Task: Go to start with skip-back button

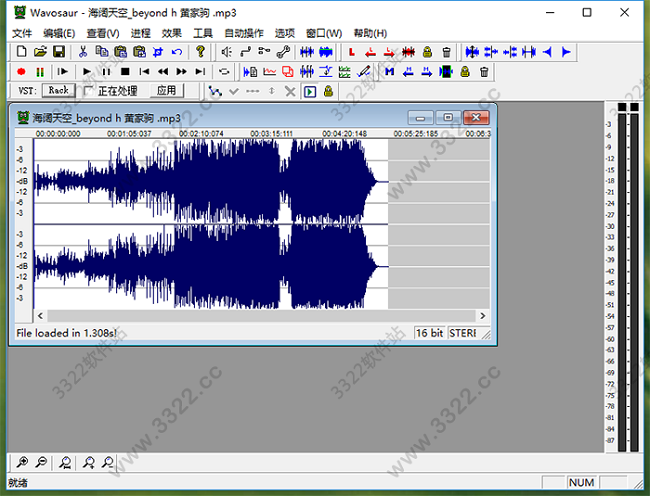Action: [x=144, y=72]
